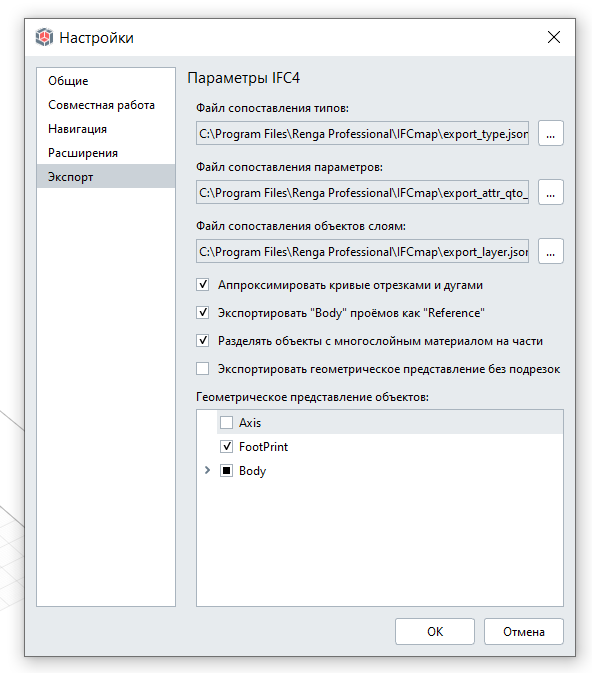This screenshot has height=673, width=592.
Task: Close the Настройки dialog
Action: pyautogui.click(x=554, y=37)
